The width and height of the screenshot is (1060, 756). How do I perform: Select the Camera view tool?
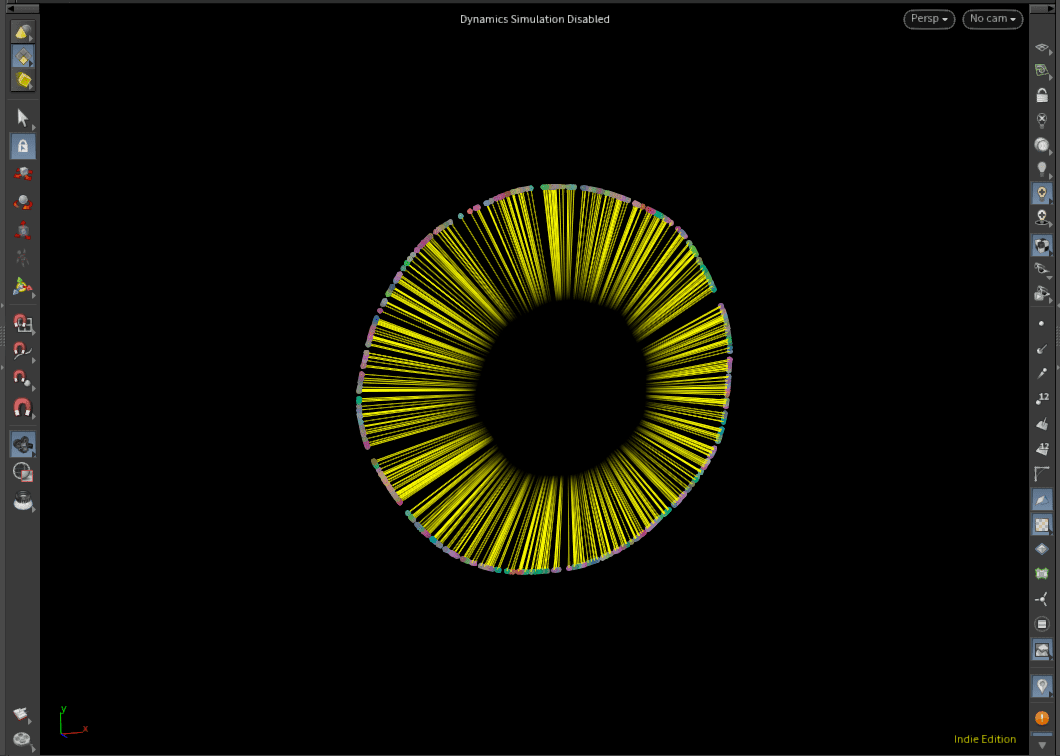tap(22, 443)
